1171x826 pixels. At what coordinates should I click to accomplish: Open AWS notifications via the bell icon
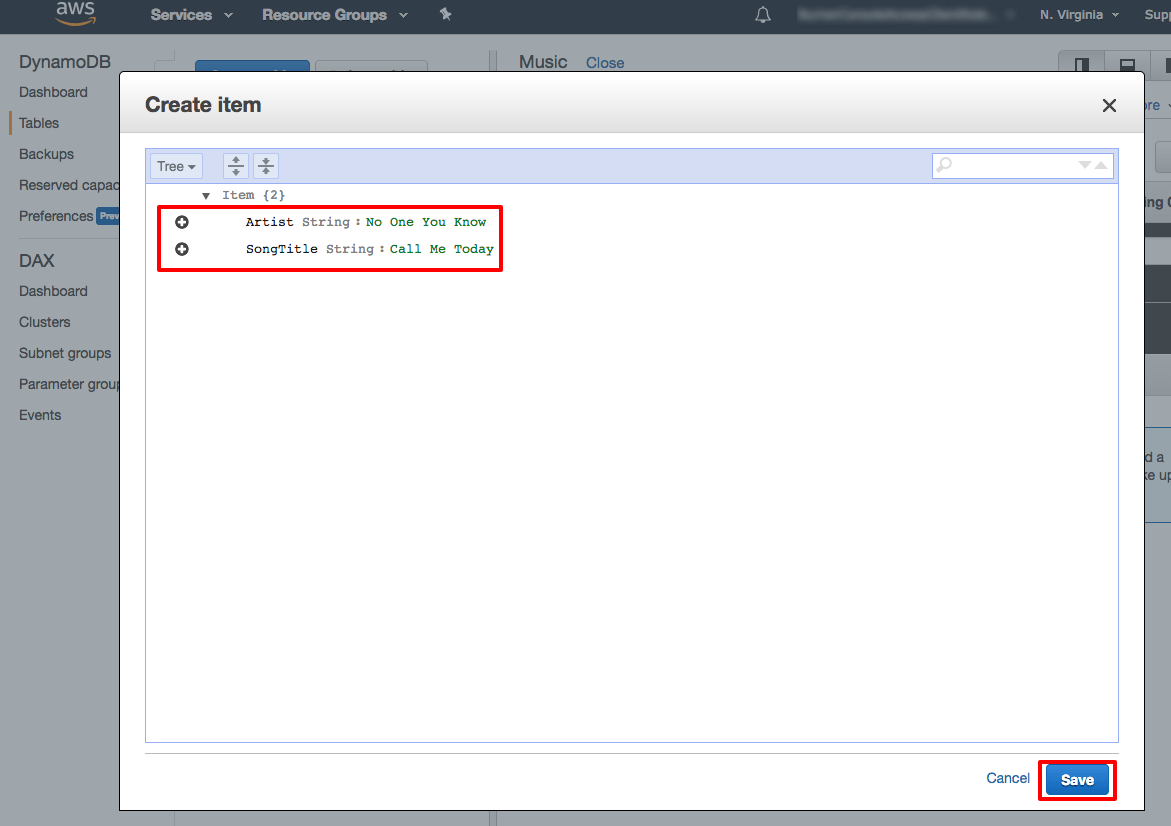[762, 15]
